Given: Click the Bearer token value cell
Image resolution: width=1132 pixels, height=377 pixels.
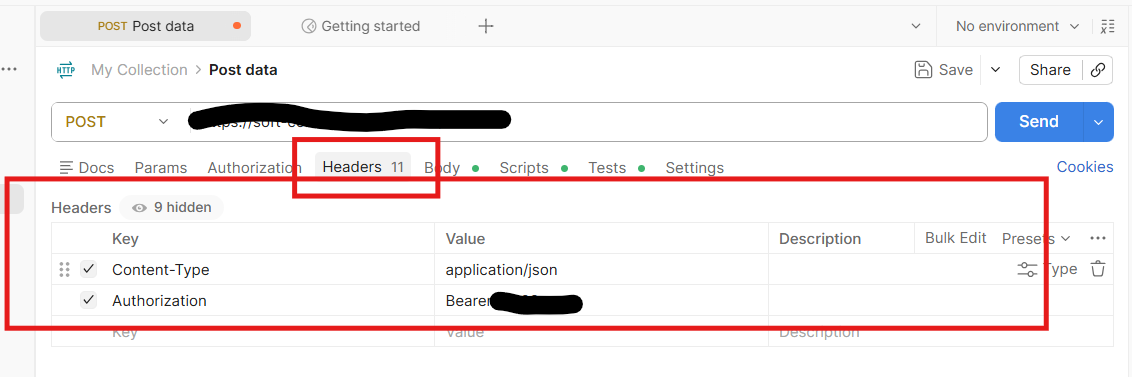Looking at the screenshot, I should [601, 300].
